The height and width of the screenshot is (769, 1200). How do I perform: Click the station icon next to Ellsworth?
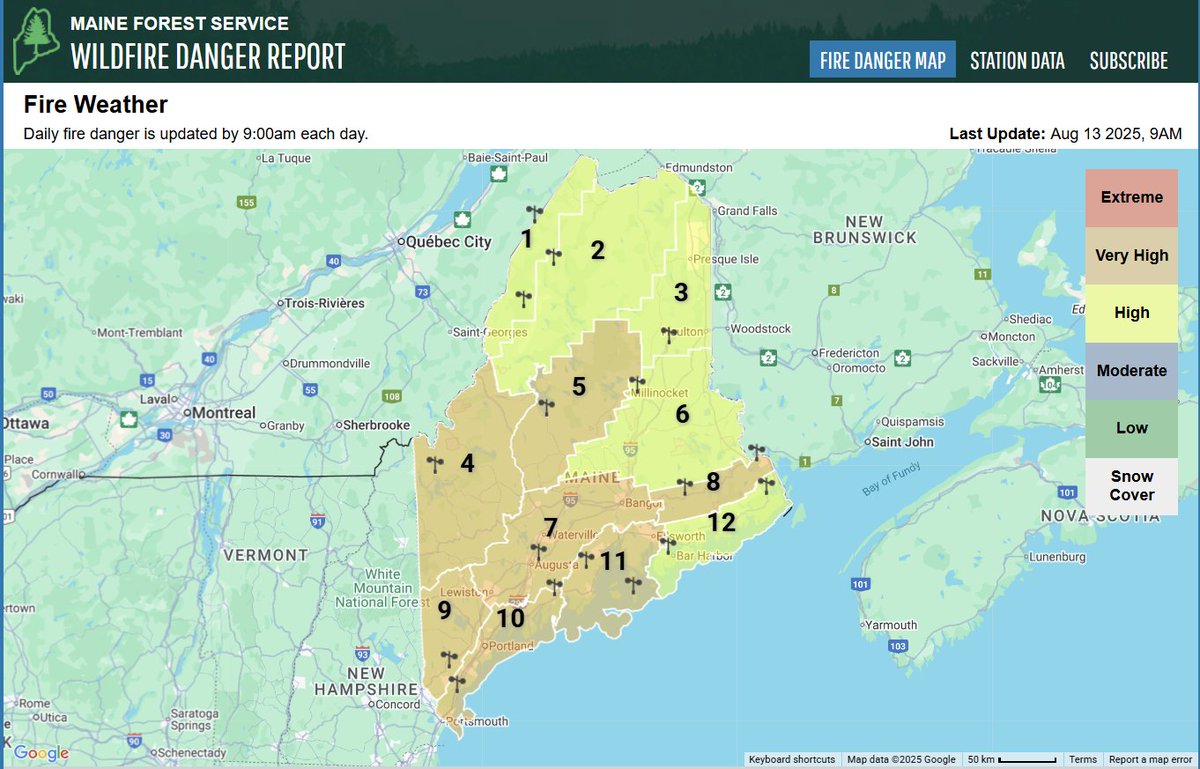[x=668, y=545]
